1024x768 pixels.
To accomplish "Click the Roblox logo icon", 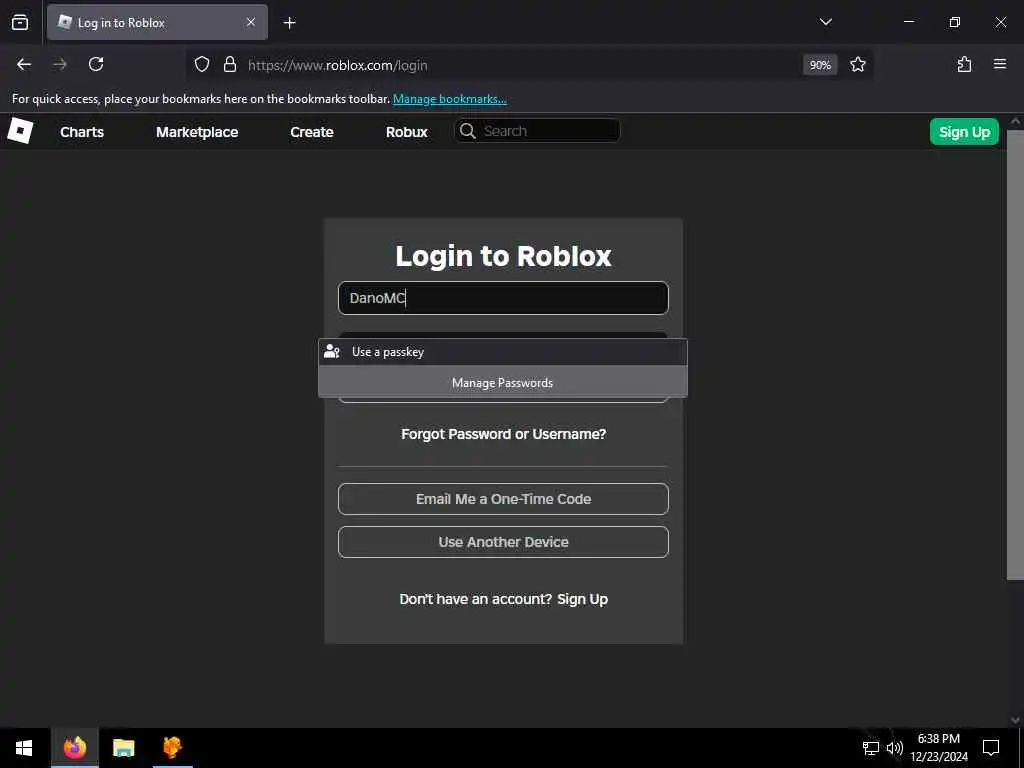I will click(x=20, y=131).
